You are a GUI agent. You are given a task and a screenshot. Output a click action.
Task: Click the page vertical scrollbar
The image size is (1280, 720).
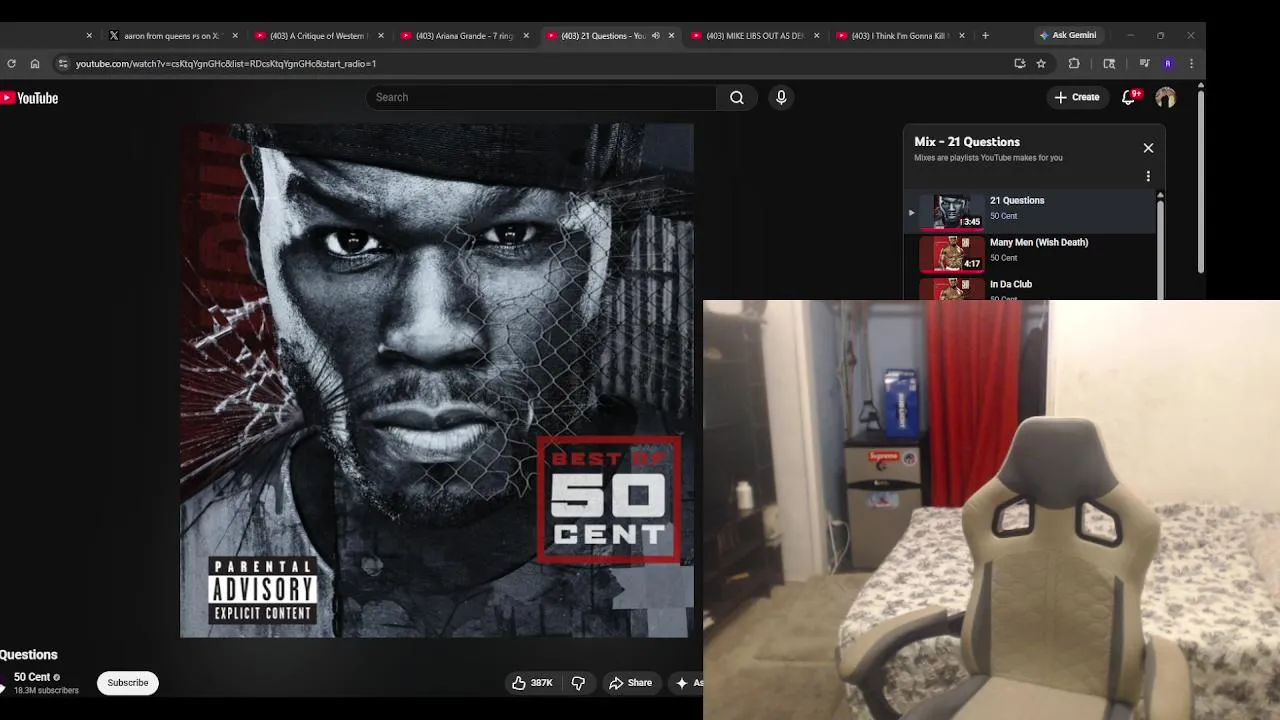pyautogui.click(x=1200, y=180)
